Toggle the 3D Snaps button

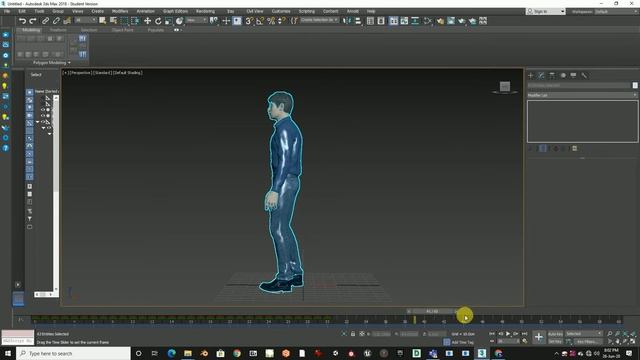click(249, 21)
